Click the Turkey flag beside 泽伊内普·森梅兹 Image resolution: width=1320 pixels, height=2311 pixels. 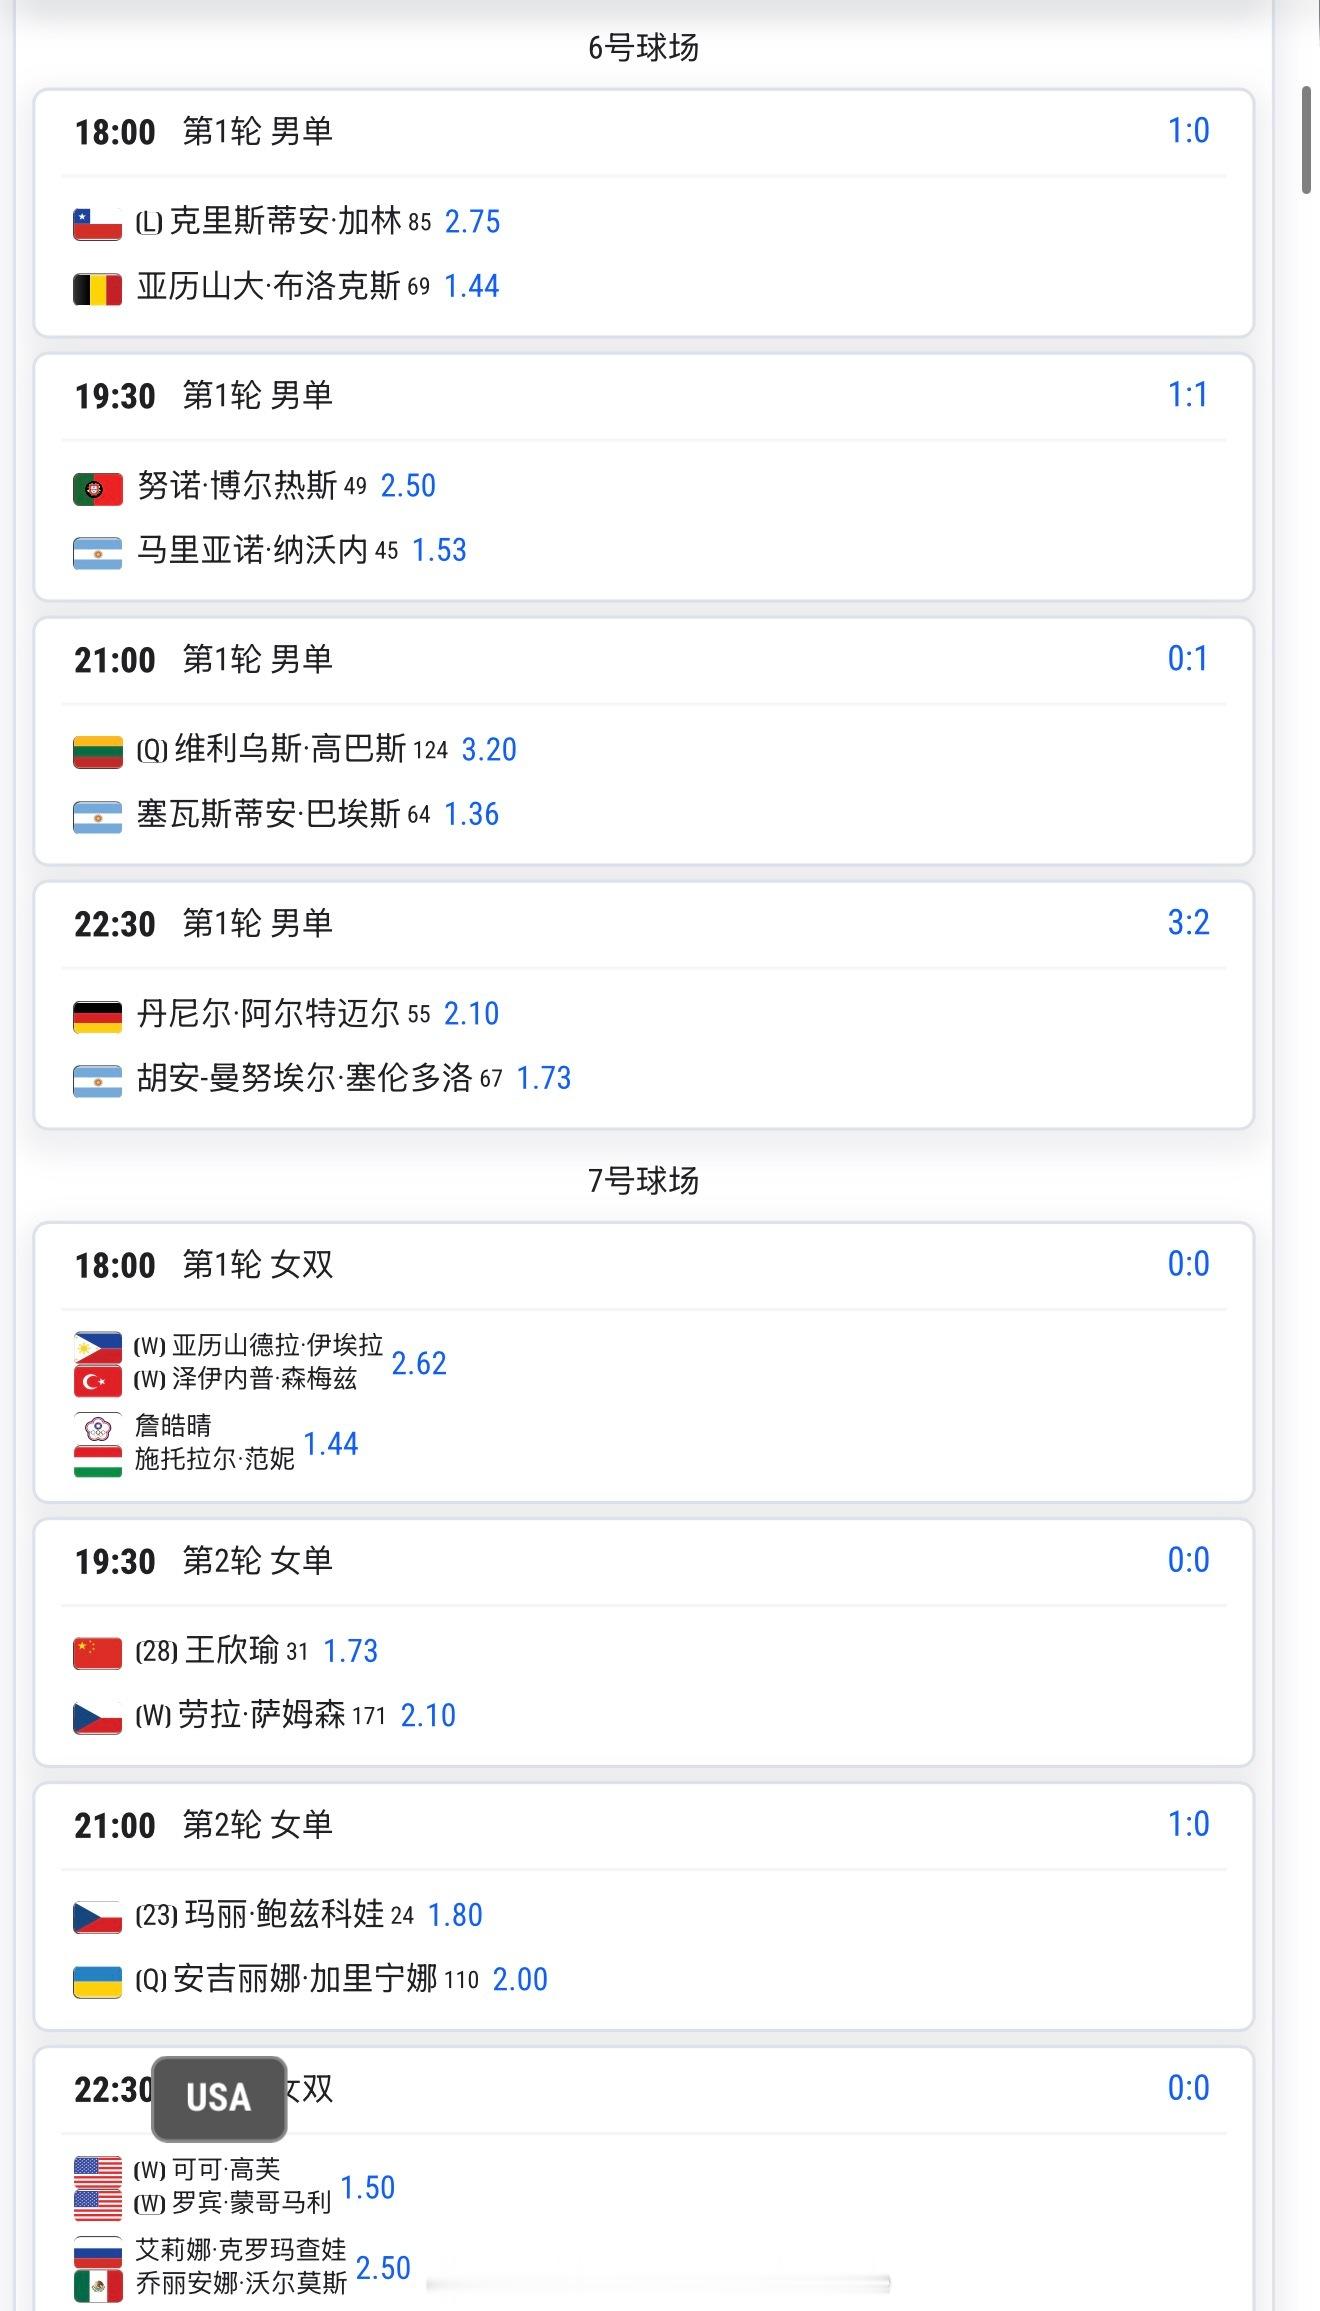coord(97,1381)
